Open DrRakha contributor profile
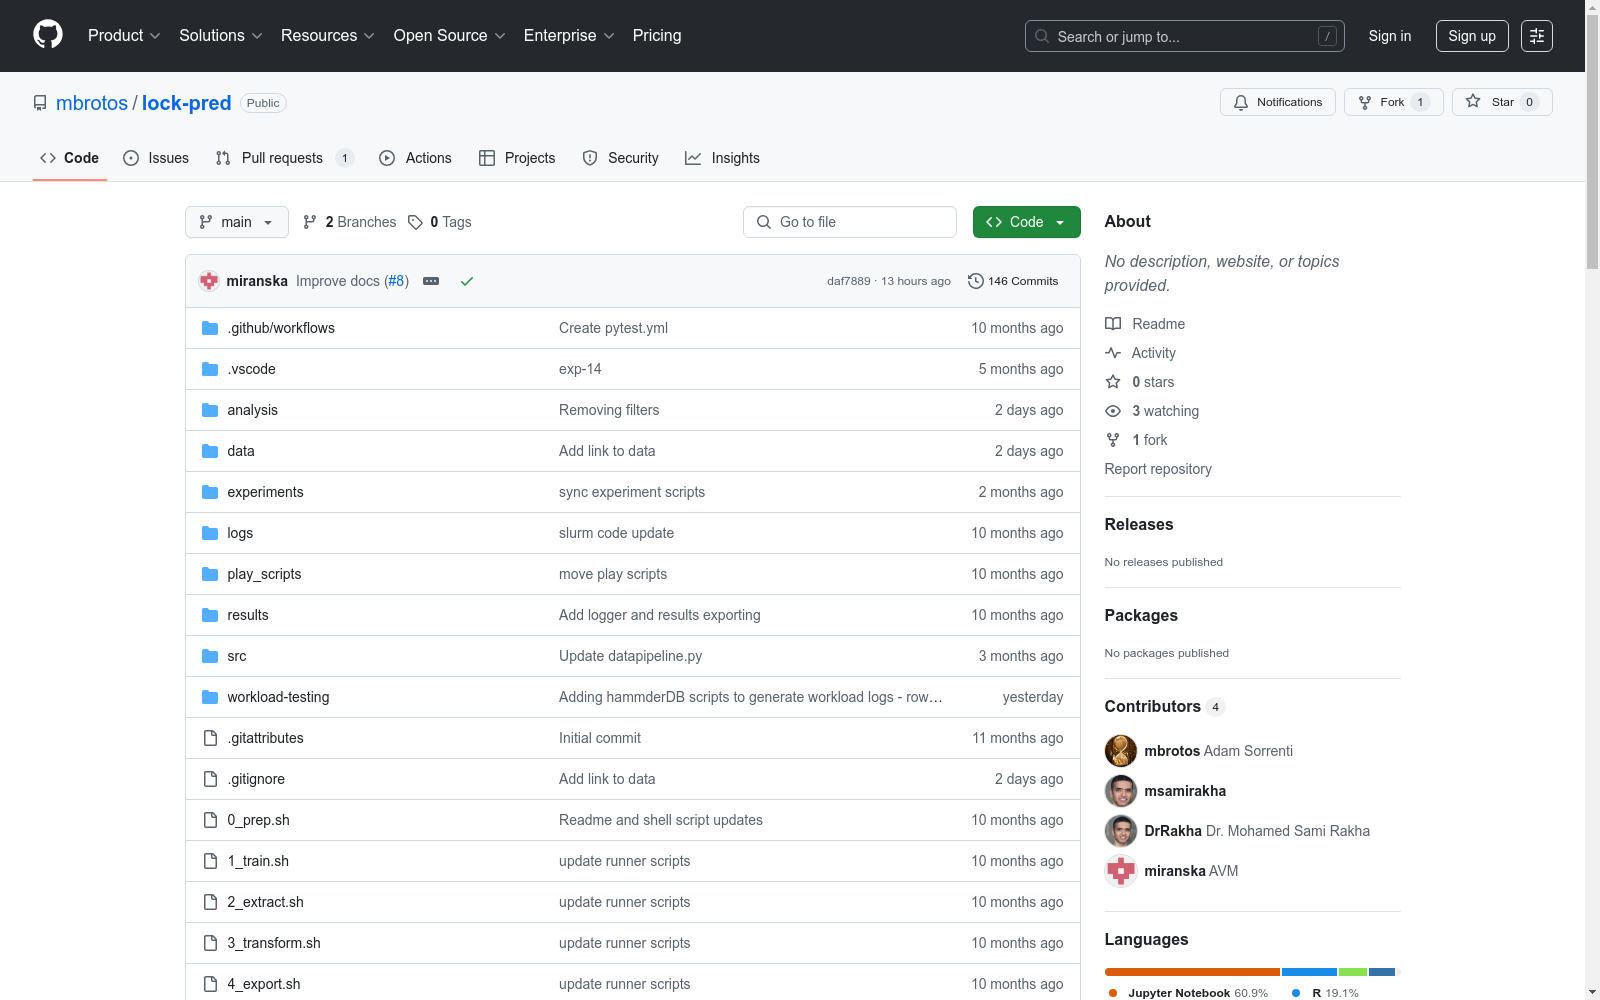This screenshot has width=1600, height=1000. tap(1257, 831)
